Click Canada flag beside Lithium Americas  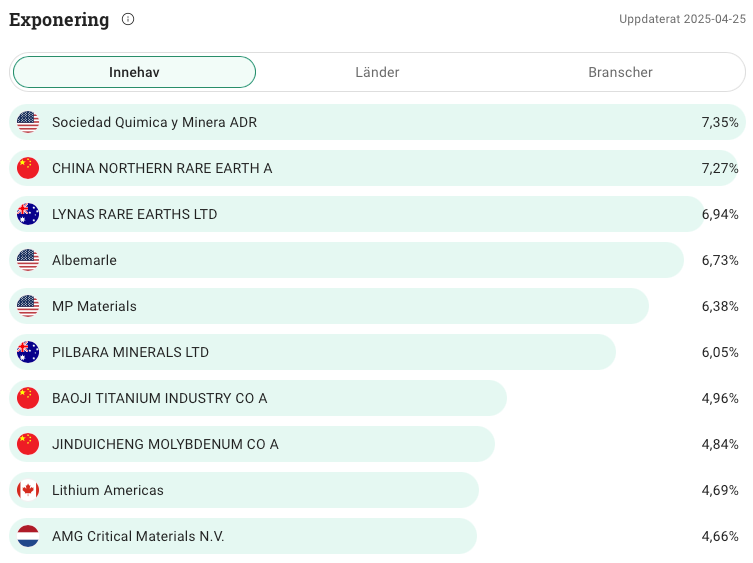point(28,490)
